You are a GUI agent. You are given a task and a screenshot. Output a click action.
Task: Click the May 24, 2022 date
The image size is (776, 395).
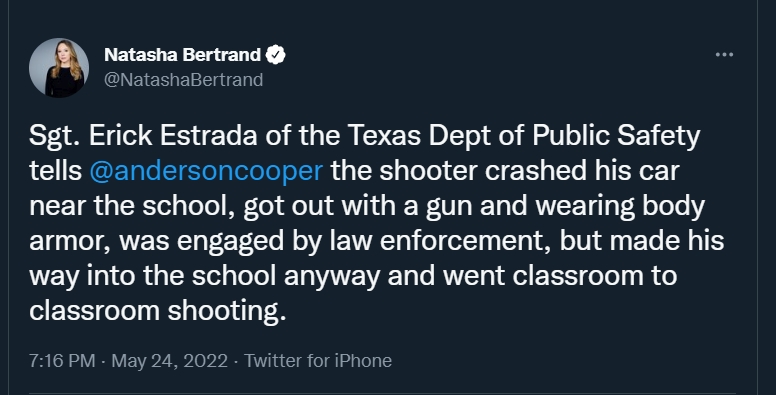point(169,360)
